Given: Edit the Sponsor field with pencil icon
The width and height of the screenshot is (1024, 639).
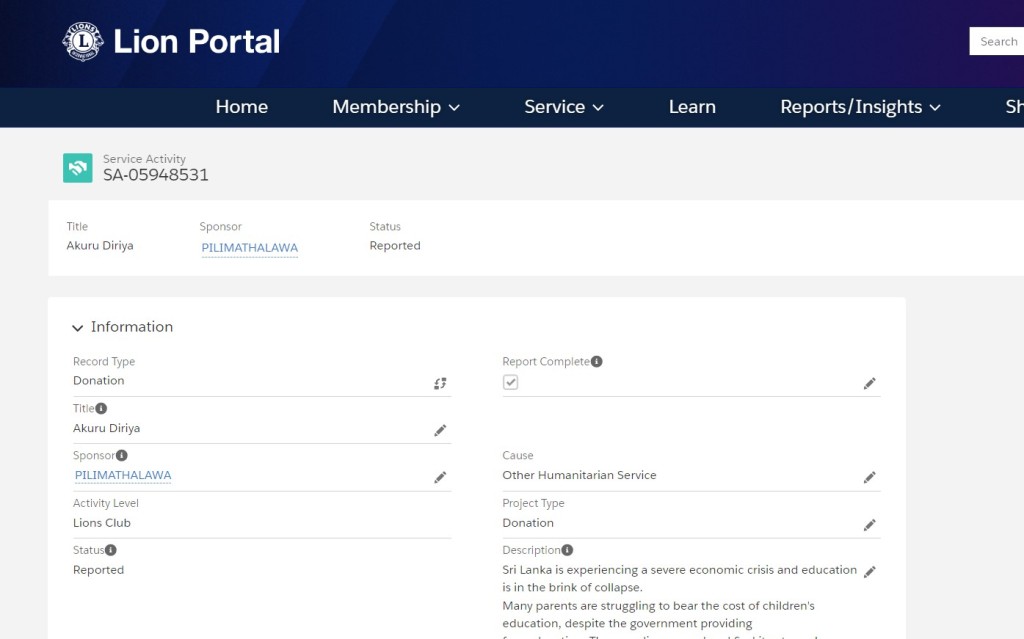Looking at the screenshot, I should coord(440,478).
